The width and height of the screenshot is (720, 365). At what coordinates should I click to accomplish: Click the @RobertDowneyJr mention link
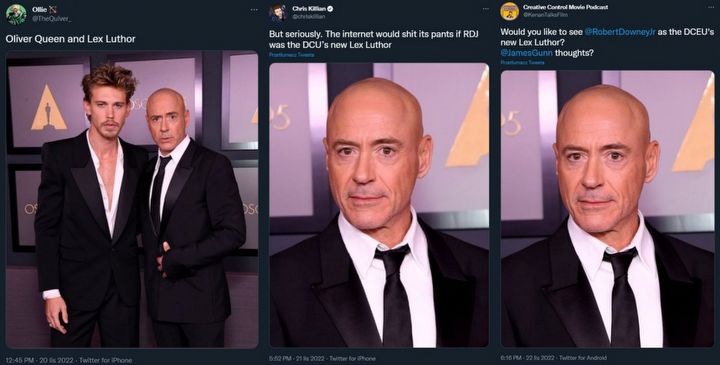pyautogui.click(x=619, y=32)
